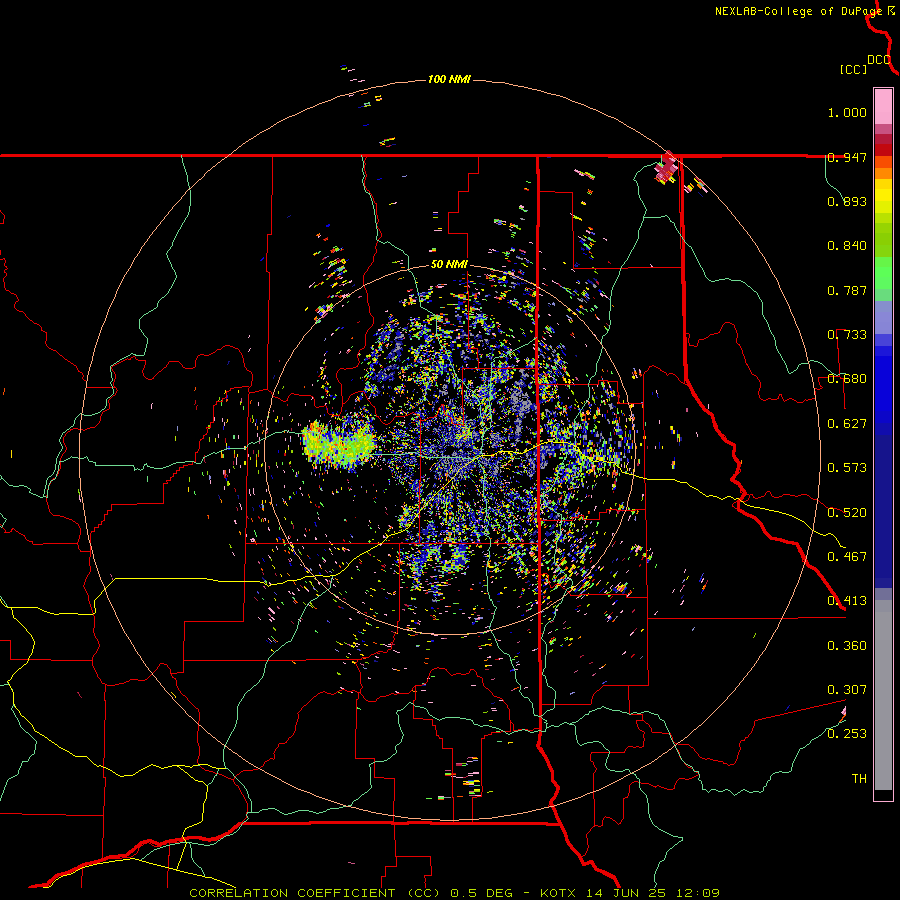The width and height of the screenshot is (900, 900).
Task: Click the 0.840 scale value
Action: (847, 246)
